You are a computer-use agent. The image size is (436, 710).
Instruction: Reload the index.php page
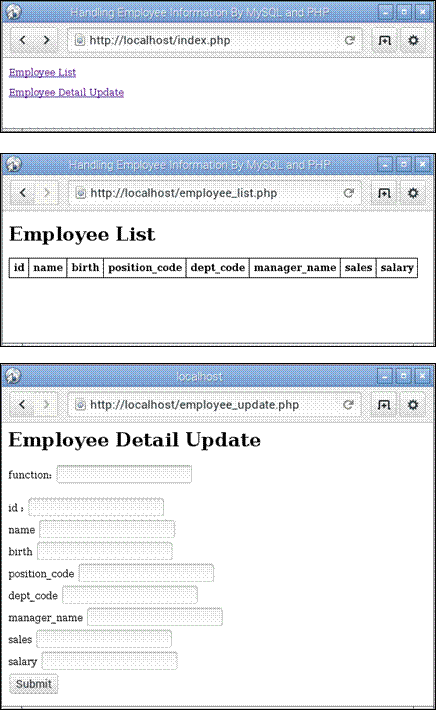(349, 40)
